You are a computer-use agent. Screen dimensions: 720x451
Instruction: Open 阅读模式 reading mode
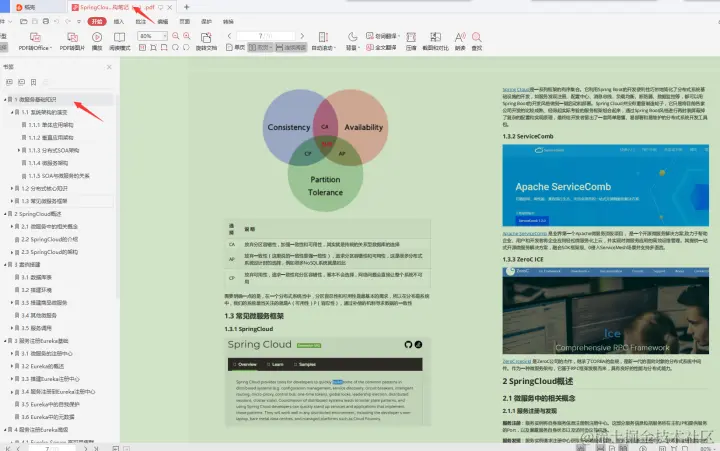(x=119, y=39)
